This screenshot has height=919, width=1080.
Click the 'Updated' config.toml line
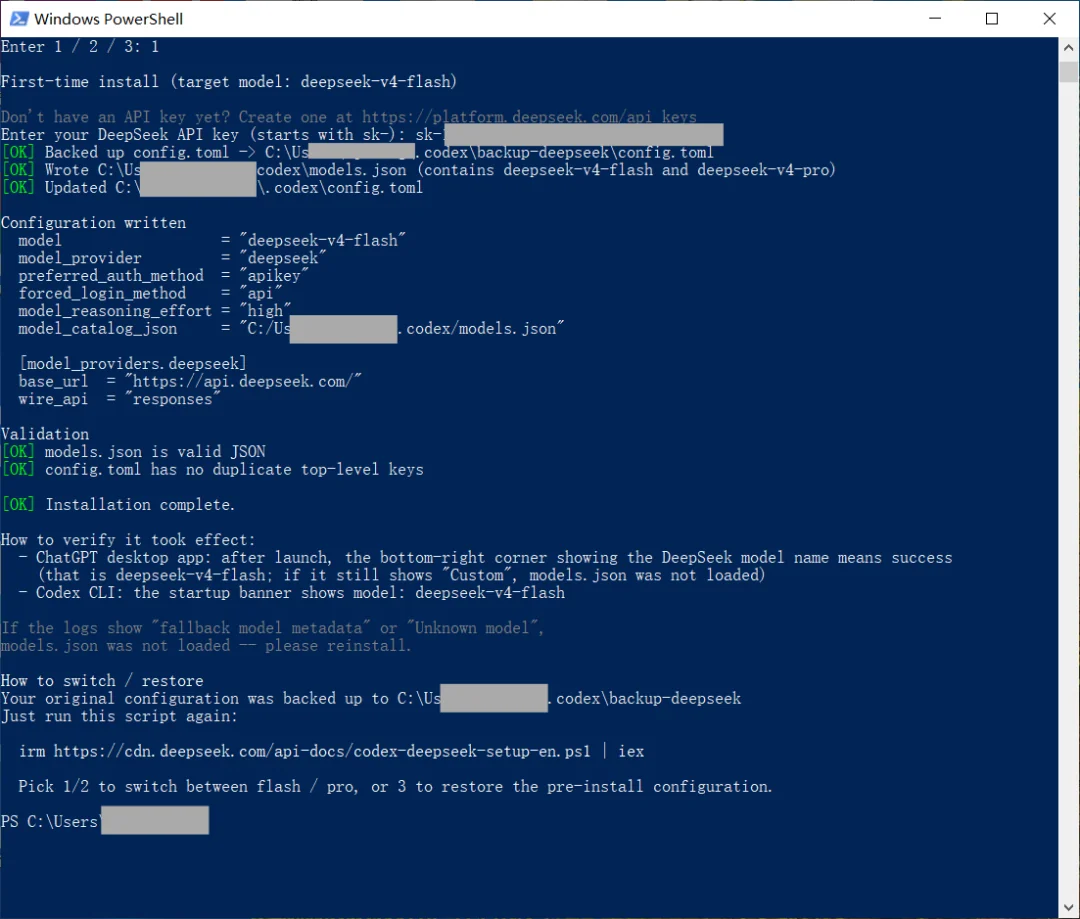coord(211,188)
